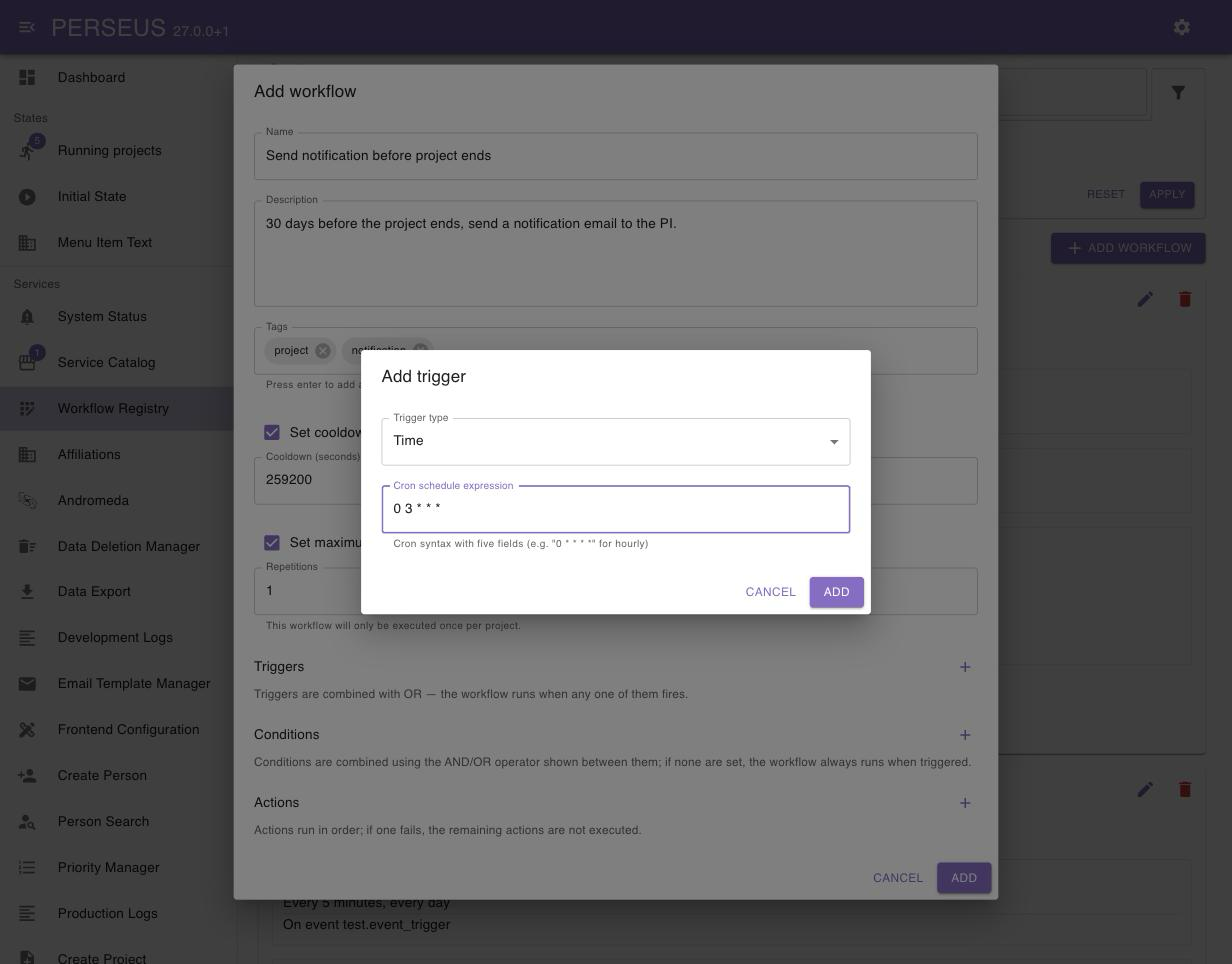The height and width of the screenshot is (964, 1232).
Task: Open Email Template Manager
Action: coord(116,684)
